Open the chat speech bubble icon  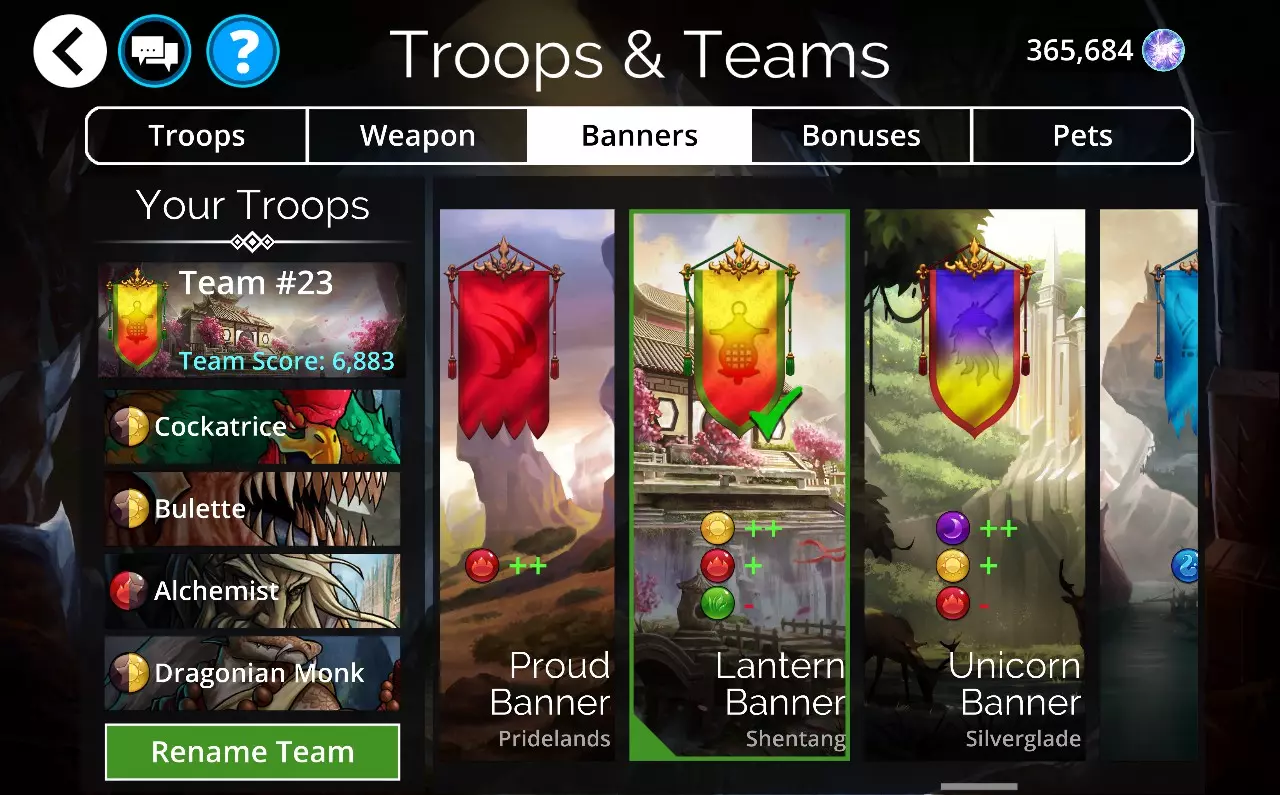pos(155,50)
